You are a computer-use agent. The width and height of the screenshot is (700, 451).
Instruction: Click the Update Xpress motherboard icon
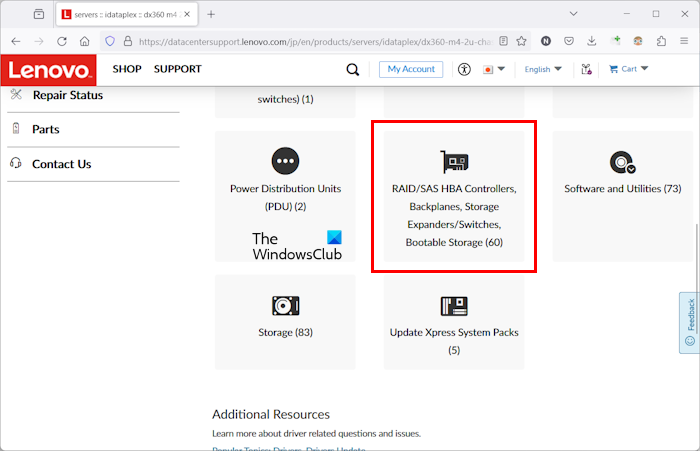454,306
